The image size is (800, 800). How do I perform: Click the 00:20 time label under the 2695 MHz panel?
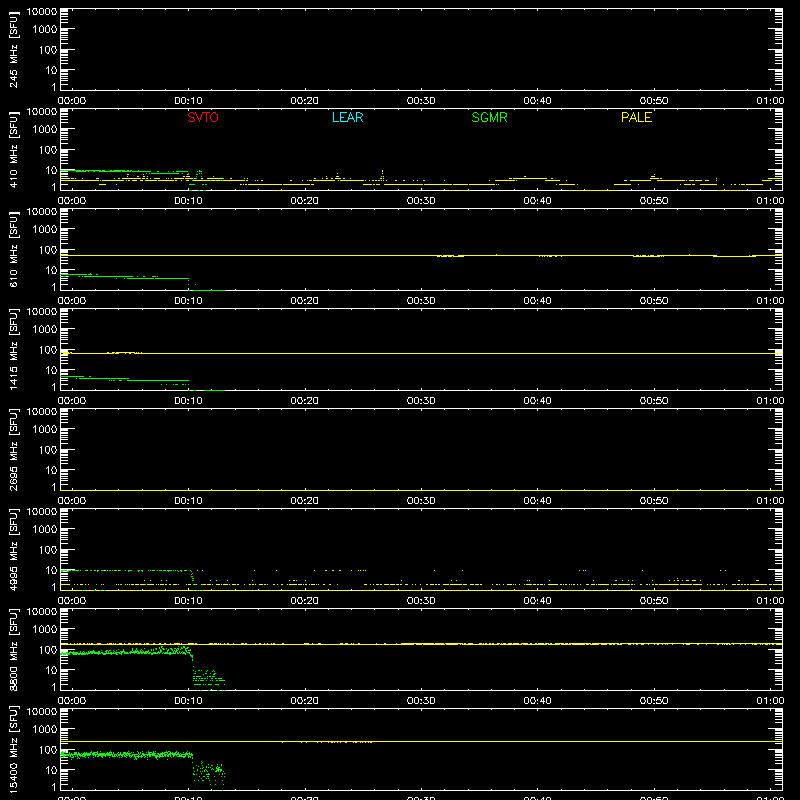305,501
